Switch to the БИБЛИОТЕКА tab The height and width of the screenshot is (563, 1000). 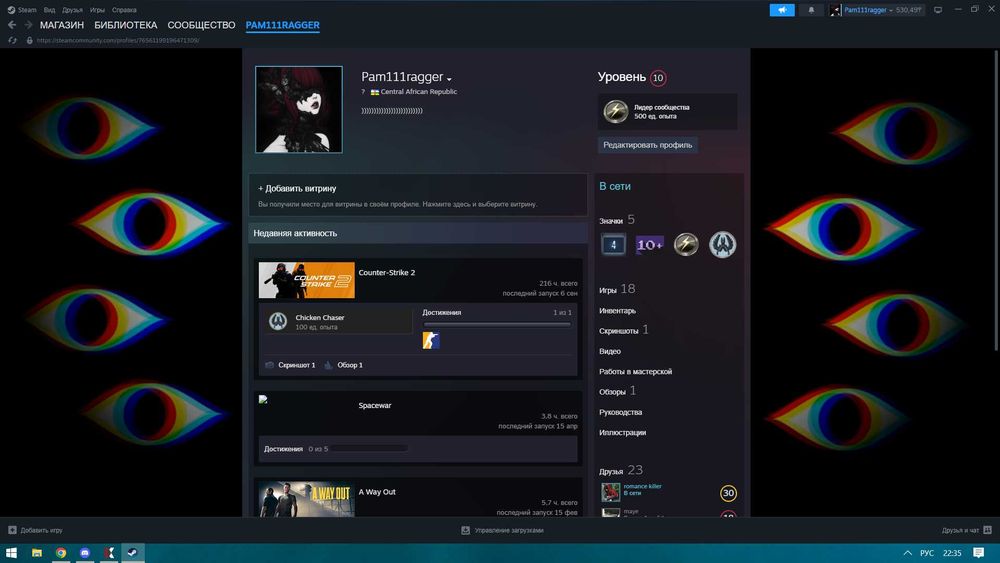click(126, 25)
